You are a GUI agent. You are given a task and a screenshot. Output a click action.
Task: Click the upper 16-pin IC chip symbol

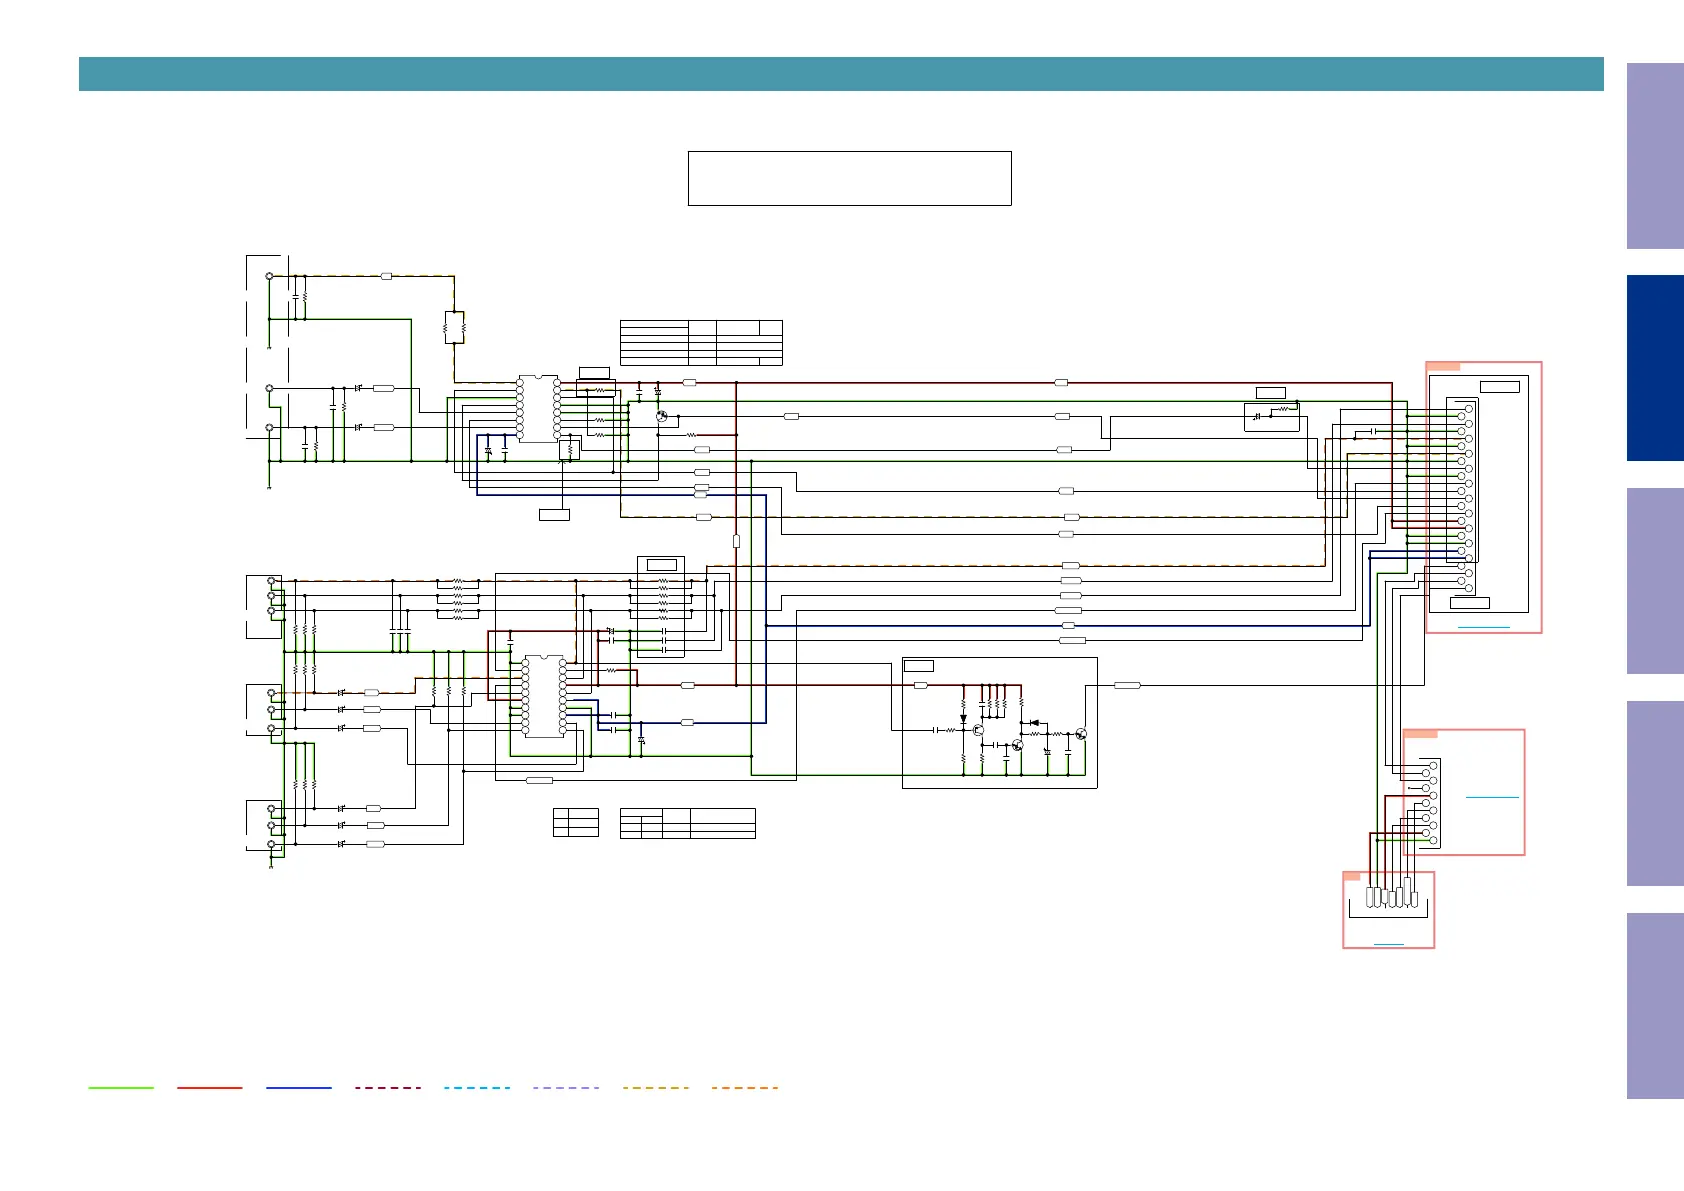pyautogui.click(x=538, y=409)
